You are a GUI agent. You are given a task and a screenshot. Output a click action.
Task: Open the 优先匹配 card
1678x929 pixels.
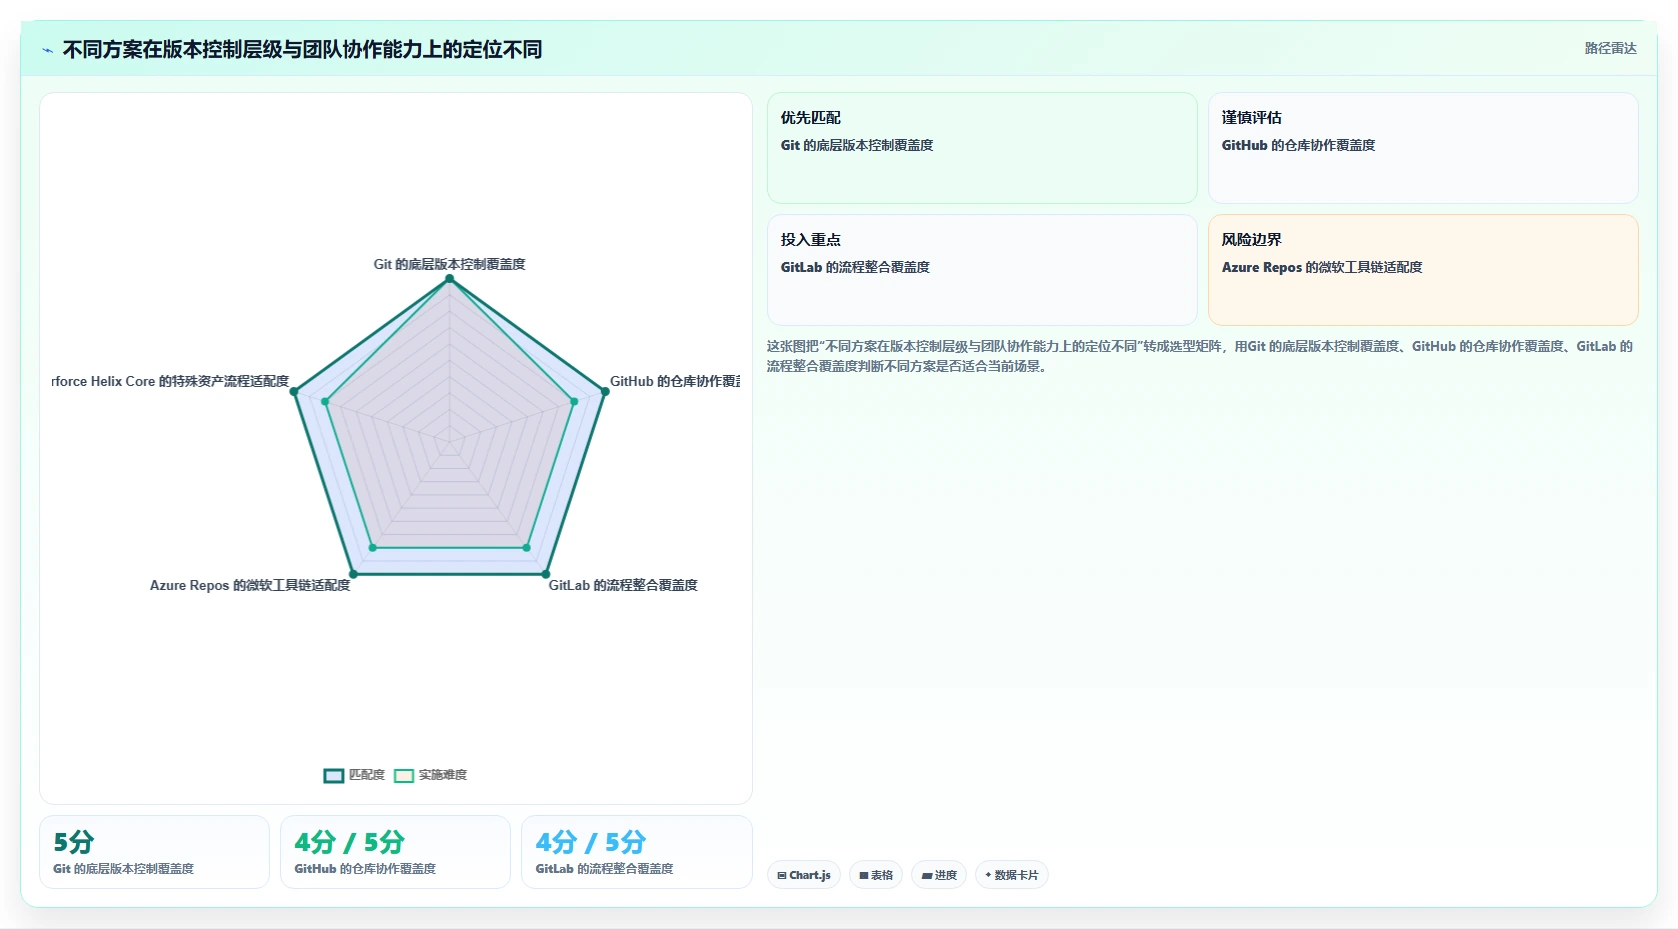pos(982,148)
